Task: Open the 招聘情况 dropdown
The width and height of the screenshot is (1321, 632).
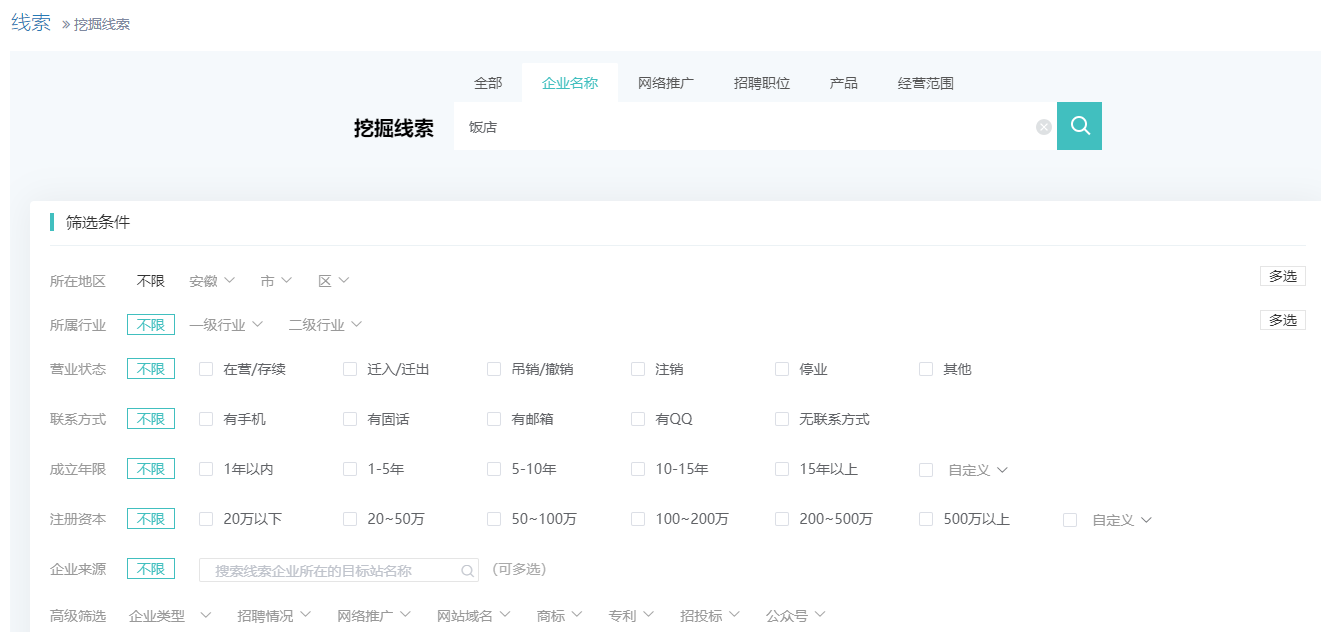Action: click(274, 616)
